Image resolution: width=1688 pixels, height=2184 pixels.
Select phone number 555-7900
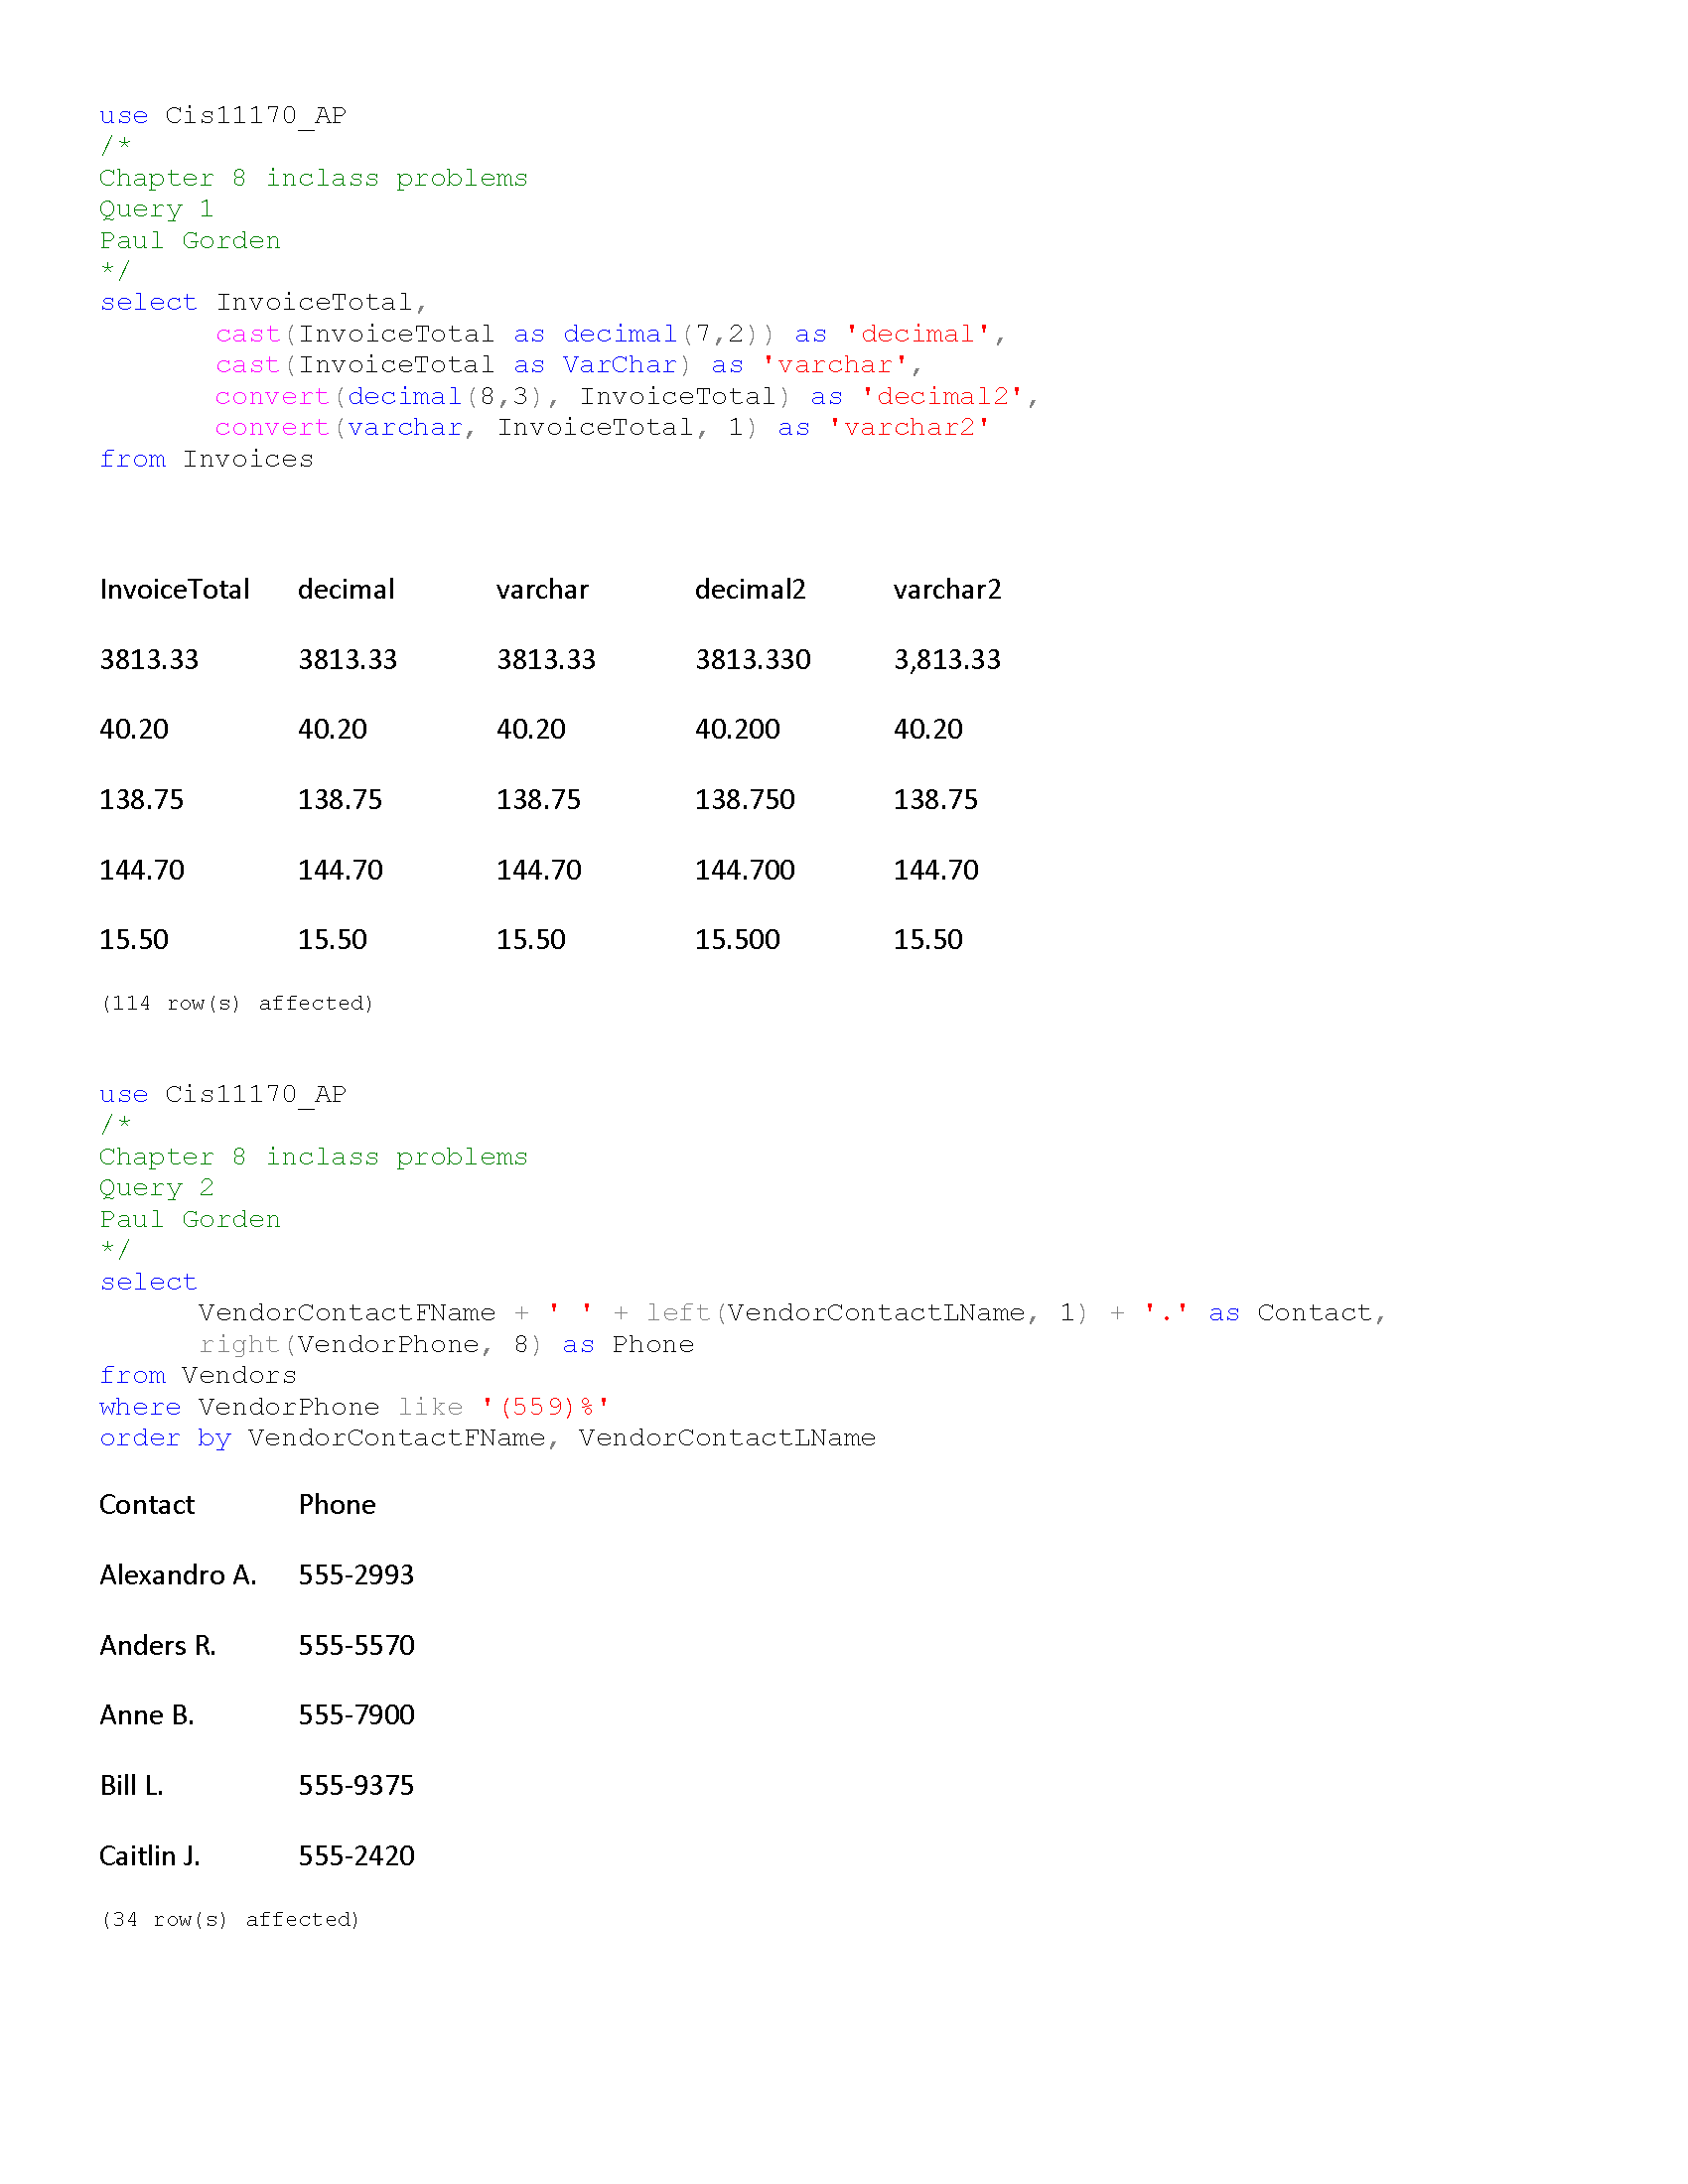(x=356, y=1715)
